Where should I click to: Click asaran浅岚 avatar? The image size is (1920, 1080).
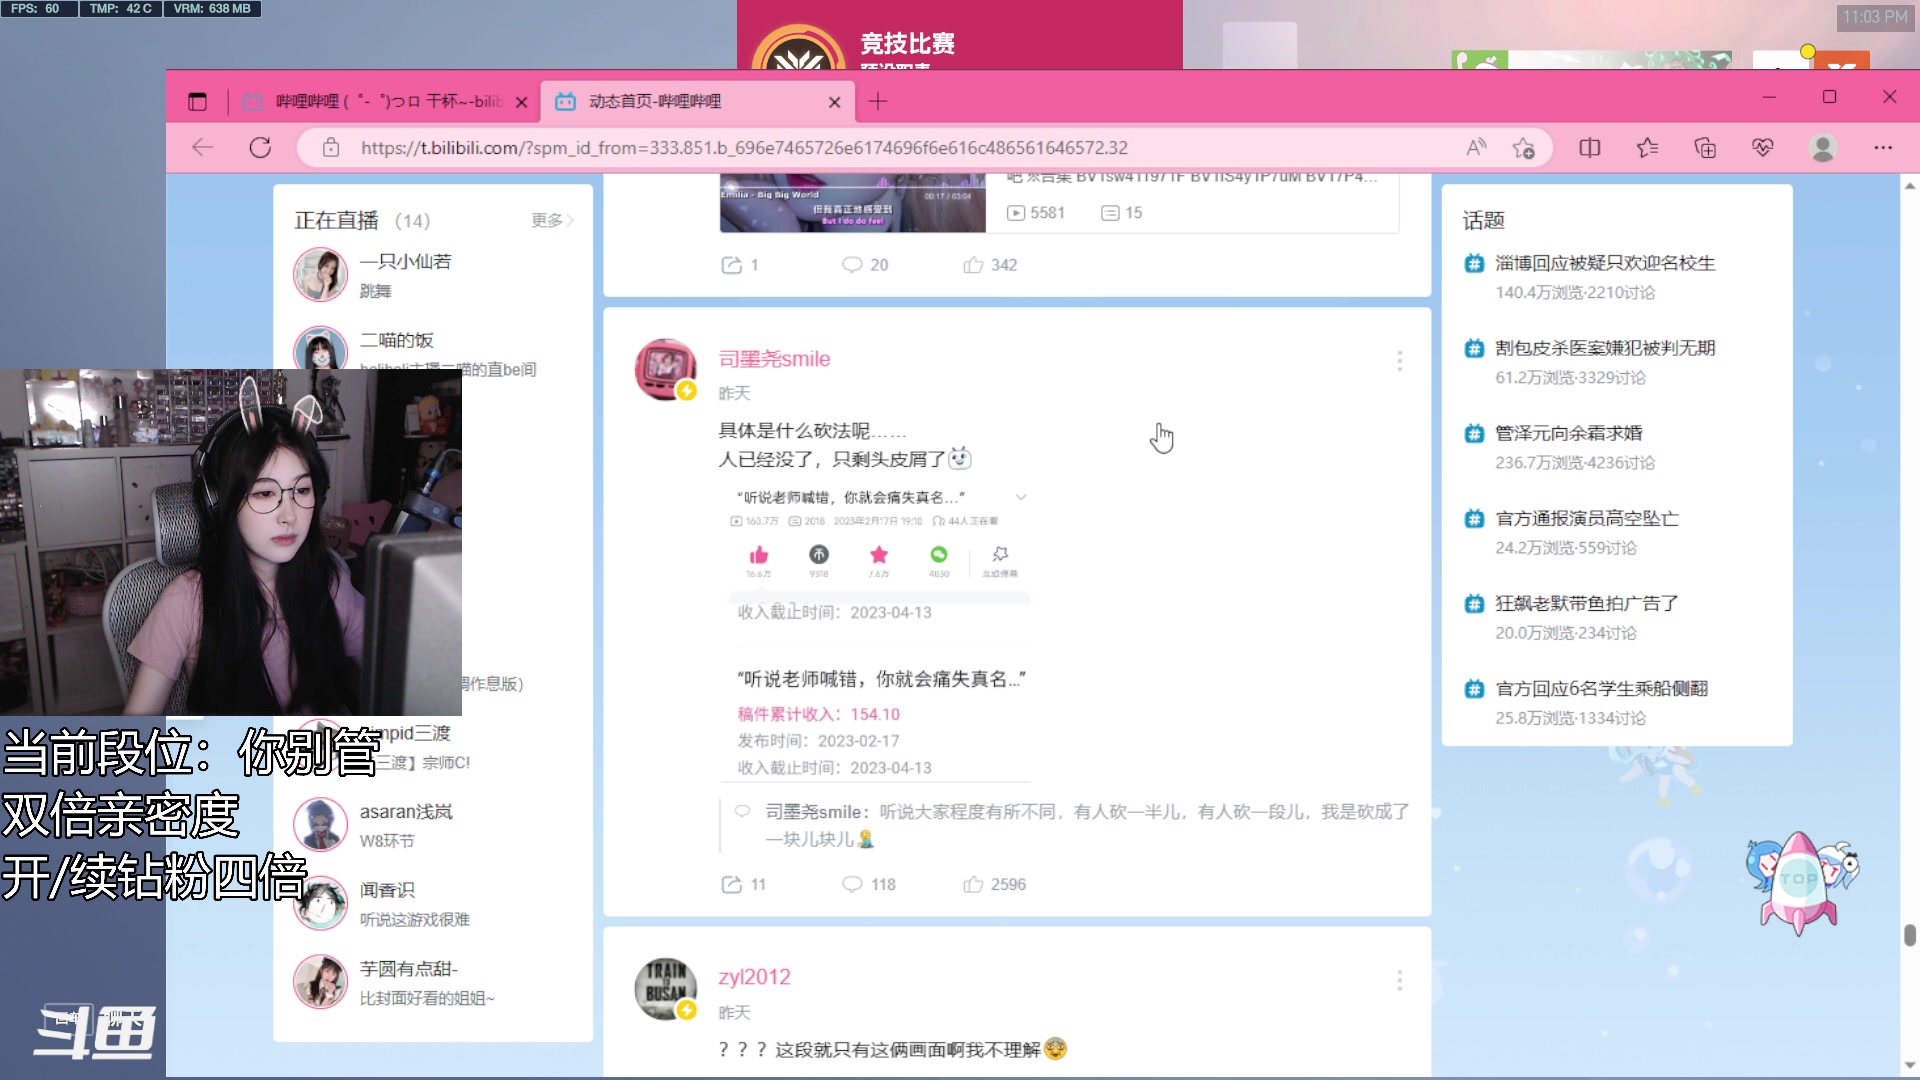pos(320,824)
